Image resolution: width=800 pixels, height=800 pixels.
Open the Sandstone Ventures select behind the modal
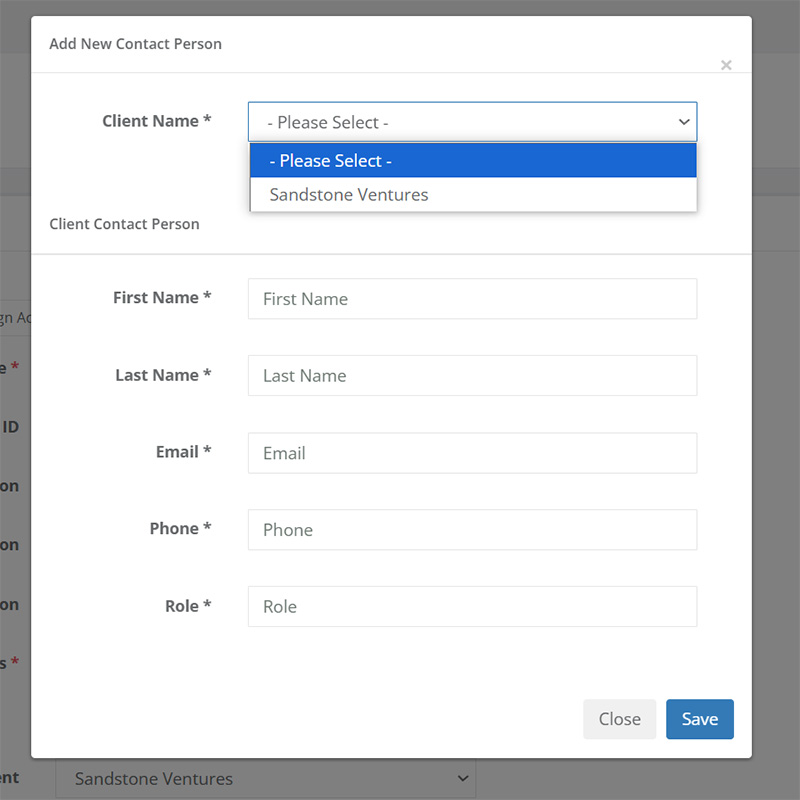(265, 778)
